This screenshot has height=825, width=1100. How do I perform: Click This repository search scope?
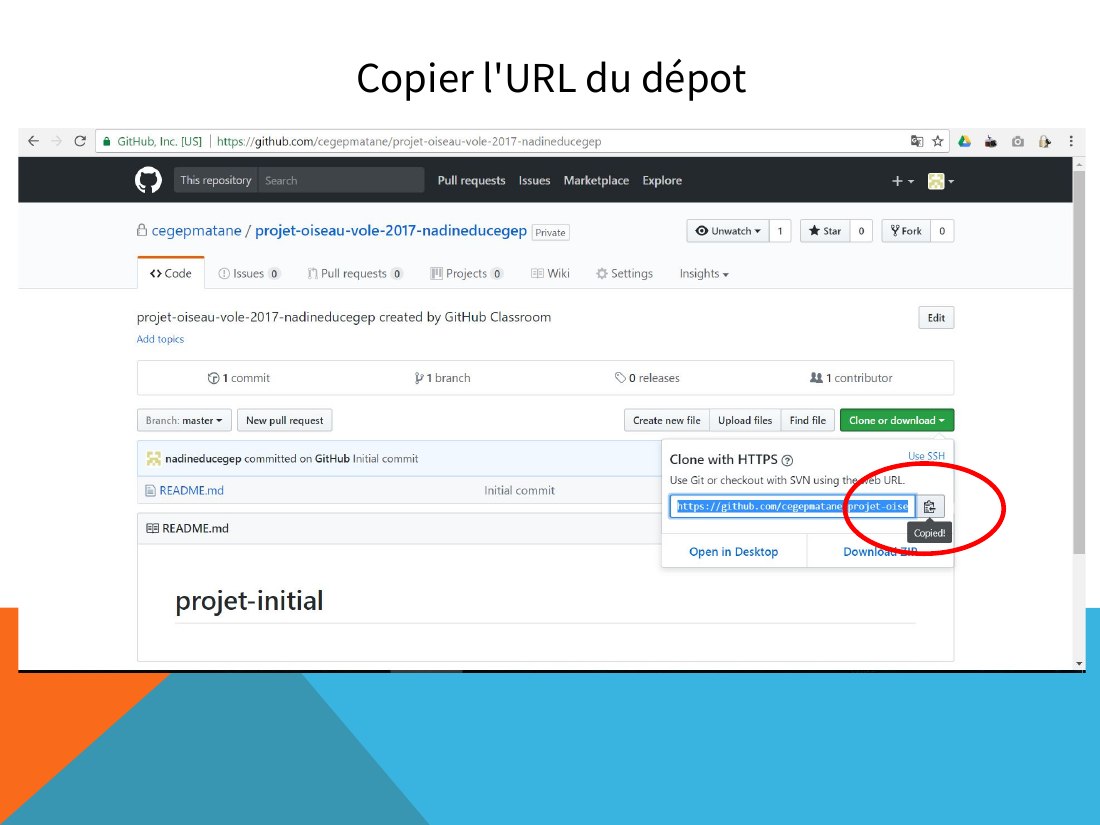click(215, 180)
